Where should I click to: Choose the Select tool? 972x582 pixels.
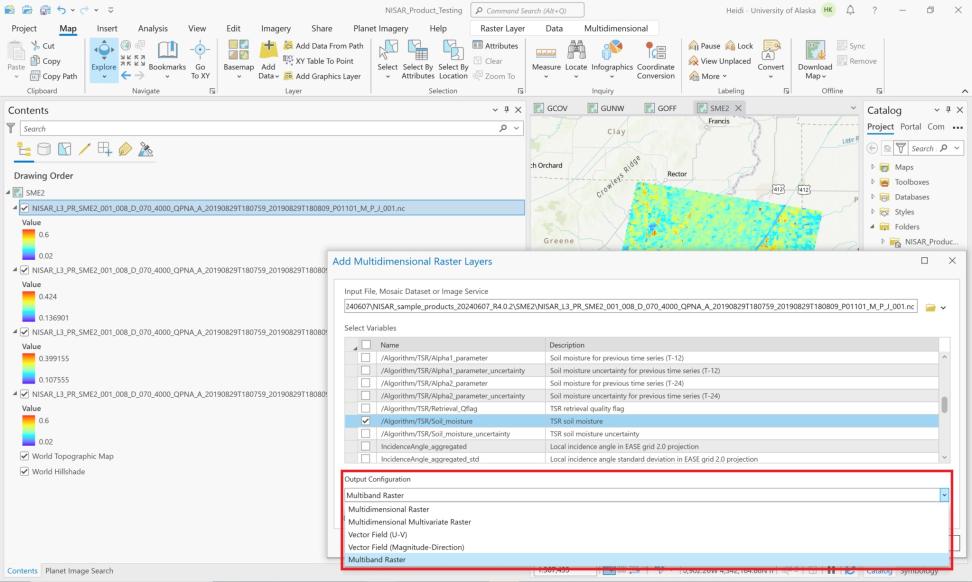[x=387, y=60]
